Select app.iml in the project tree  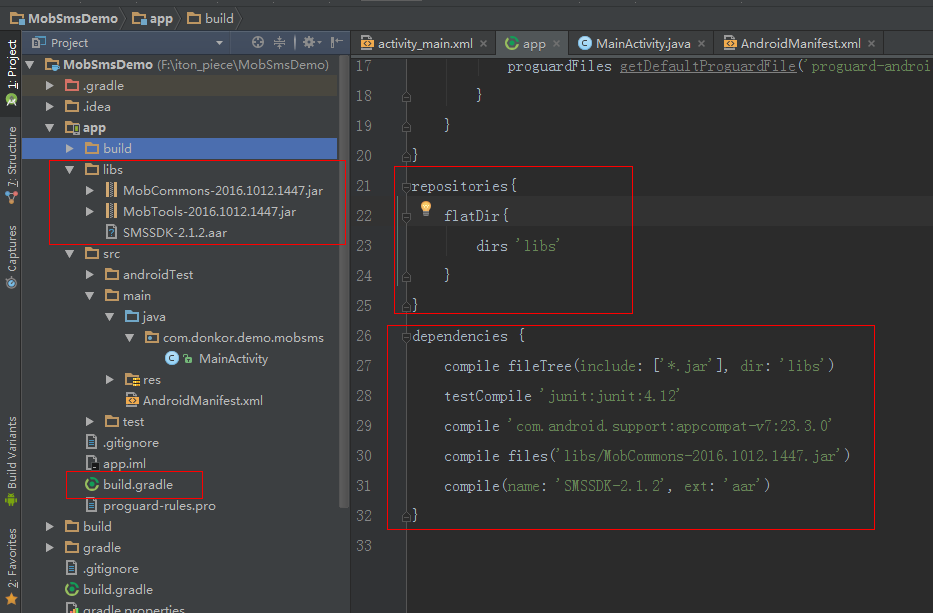point(115,464)
